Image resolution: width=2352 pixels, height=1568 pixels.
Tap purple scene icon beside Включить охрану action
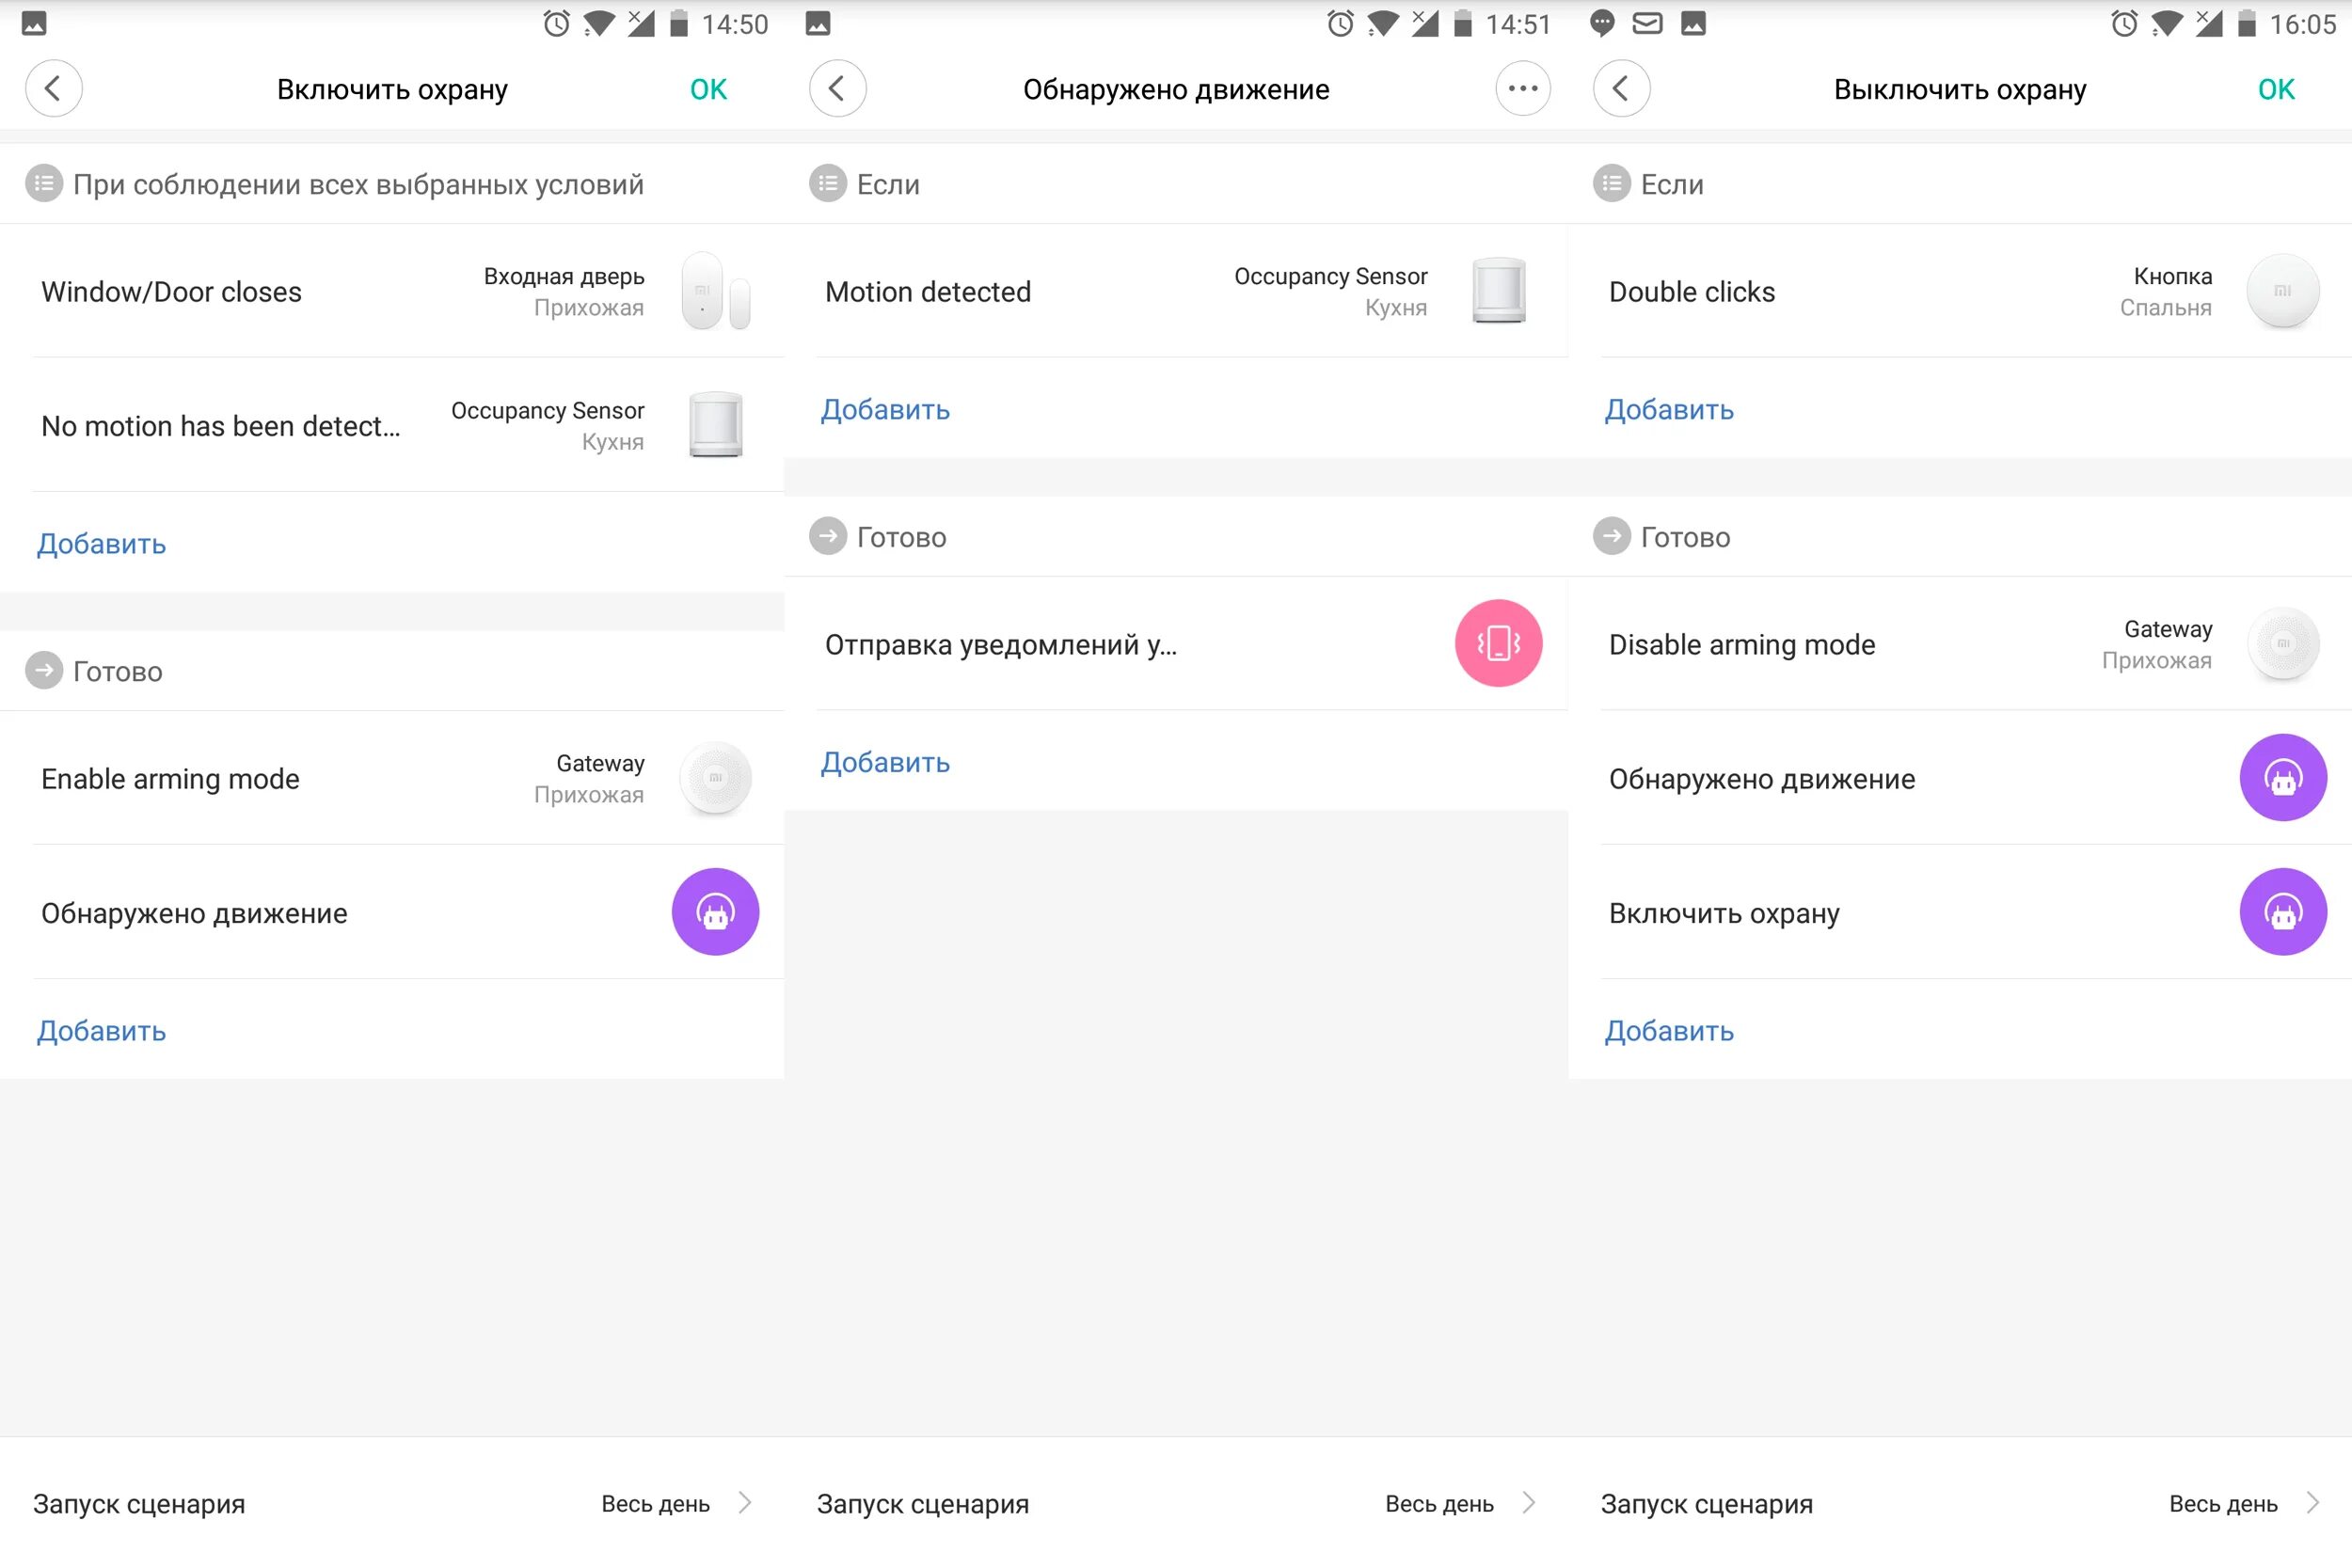pyautogui.click(x=2282, y=912)
